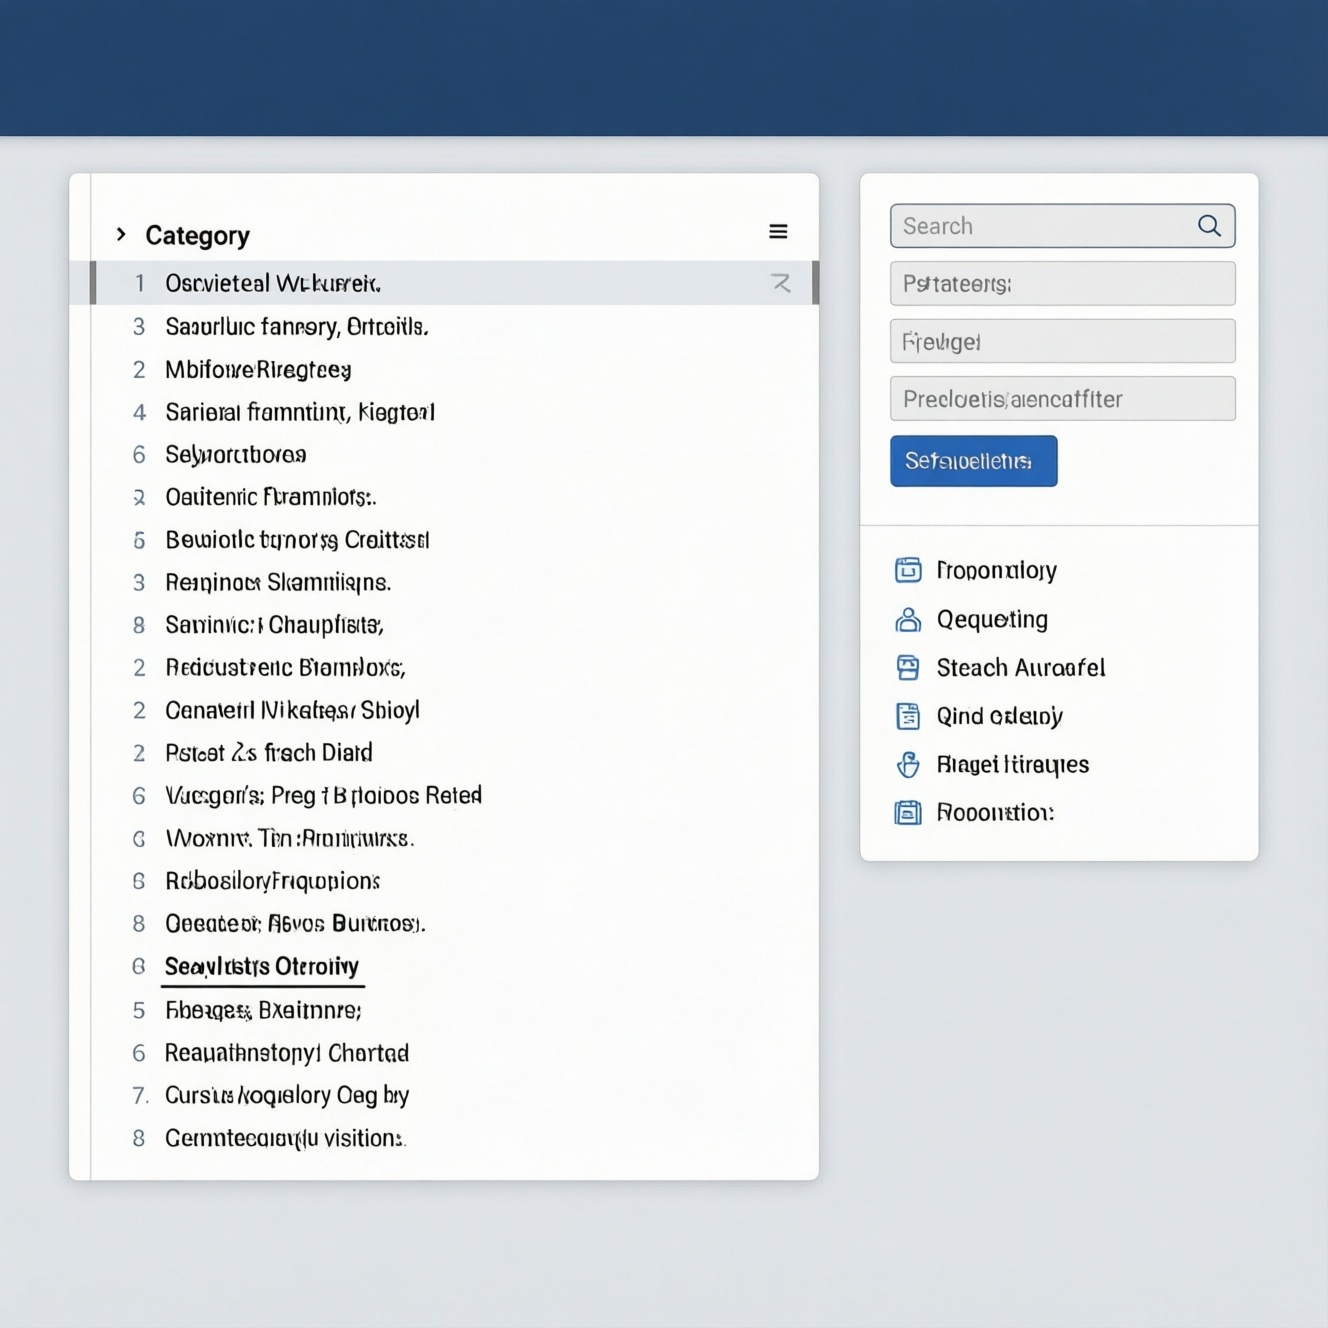Viewport: 1328px width, 1328px height.
Task: Select the Mbifoɪre Riregtoeɥ row
Action: [454, 370]
